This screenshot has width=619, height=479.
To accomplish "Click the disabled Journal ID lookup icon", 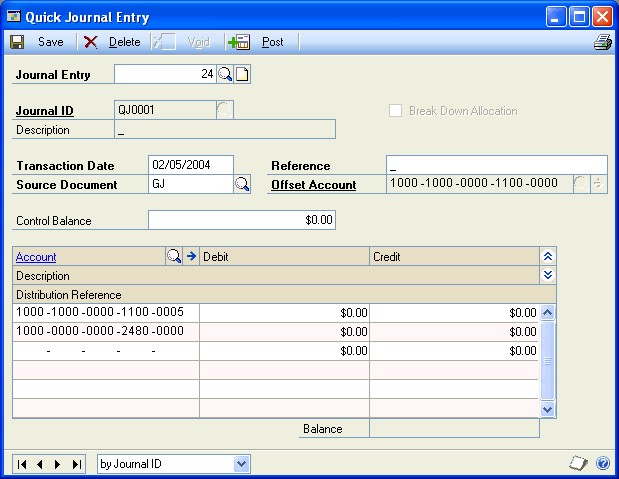I will point(225,110).
